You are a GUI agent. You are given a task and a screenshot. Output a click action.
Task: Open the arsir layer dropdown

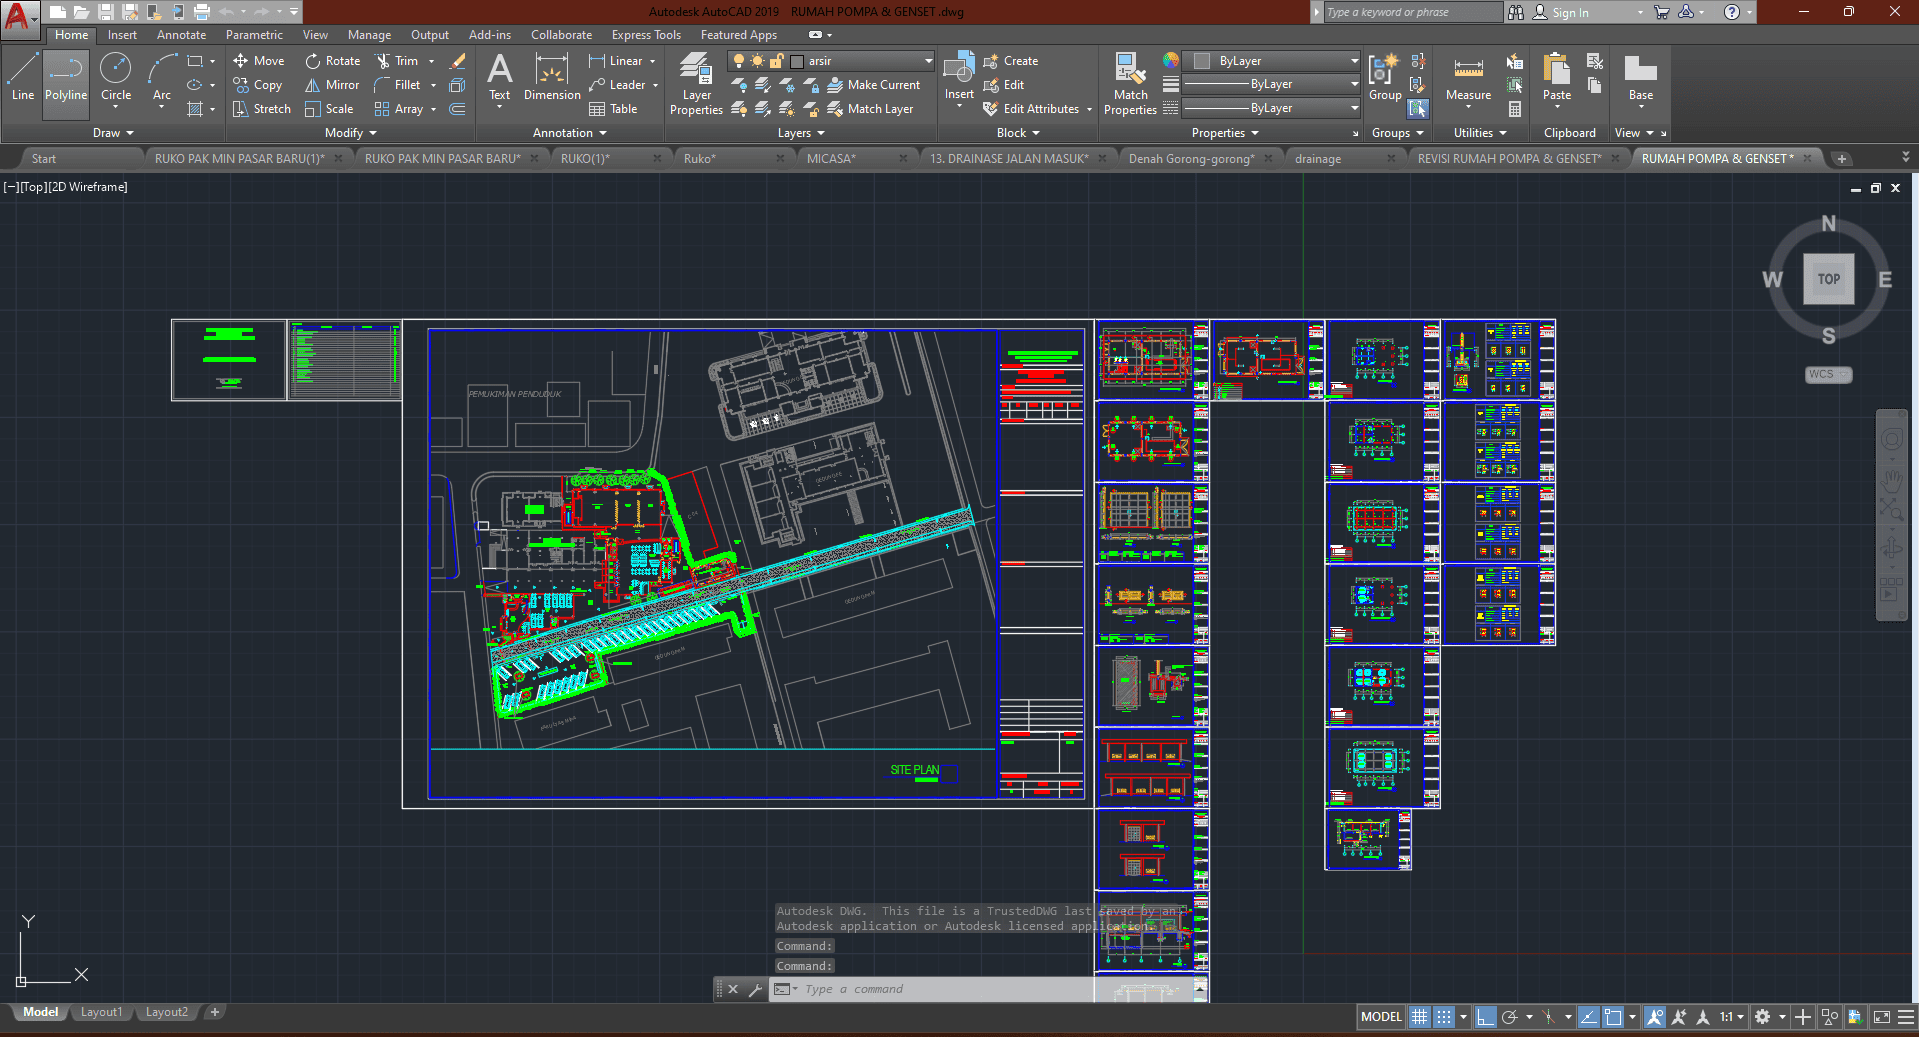coord(928,61)
